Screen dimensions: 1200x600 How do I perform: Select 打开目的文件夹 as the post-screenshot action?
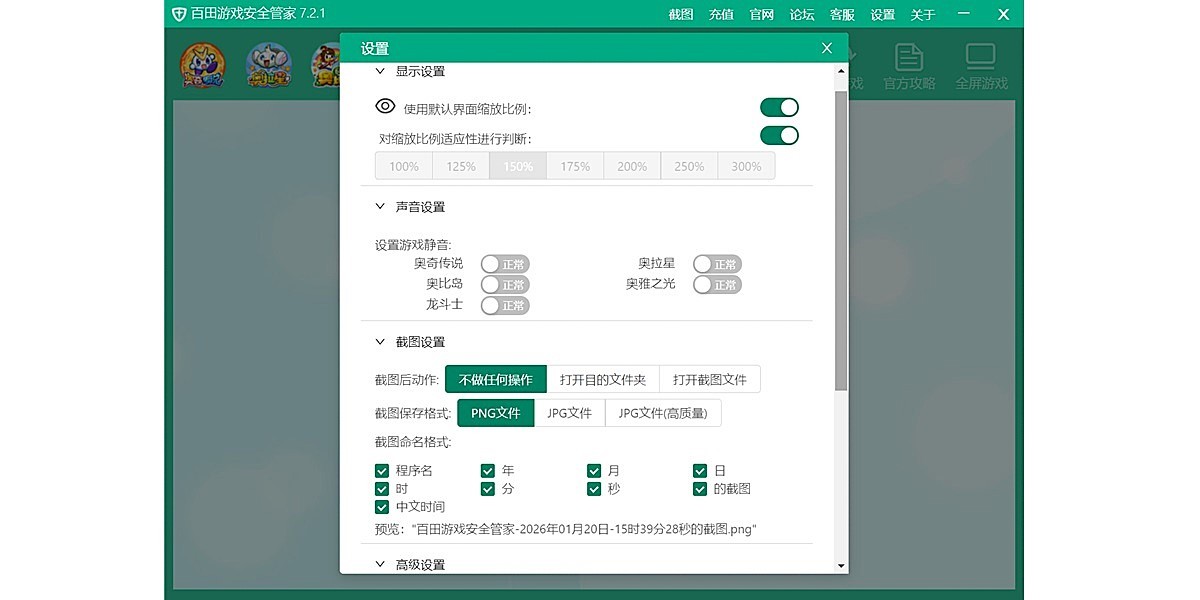coord(603,380)
